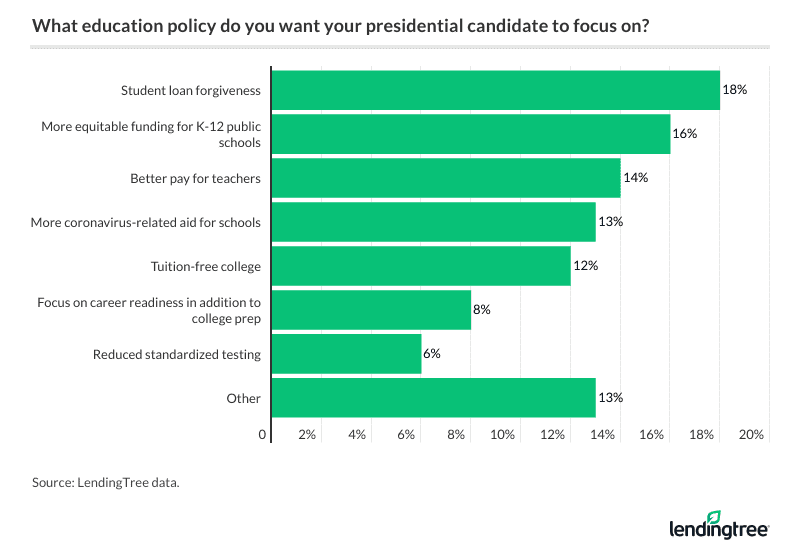Click the More coronavirus-related aid for schools label
800x555 pixels.
(x=146, y=222)
